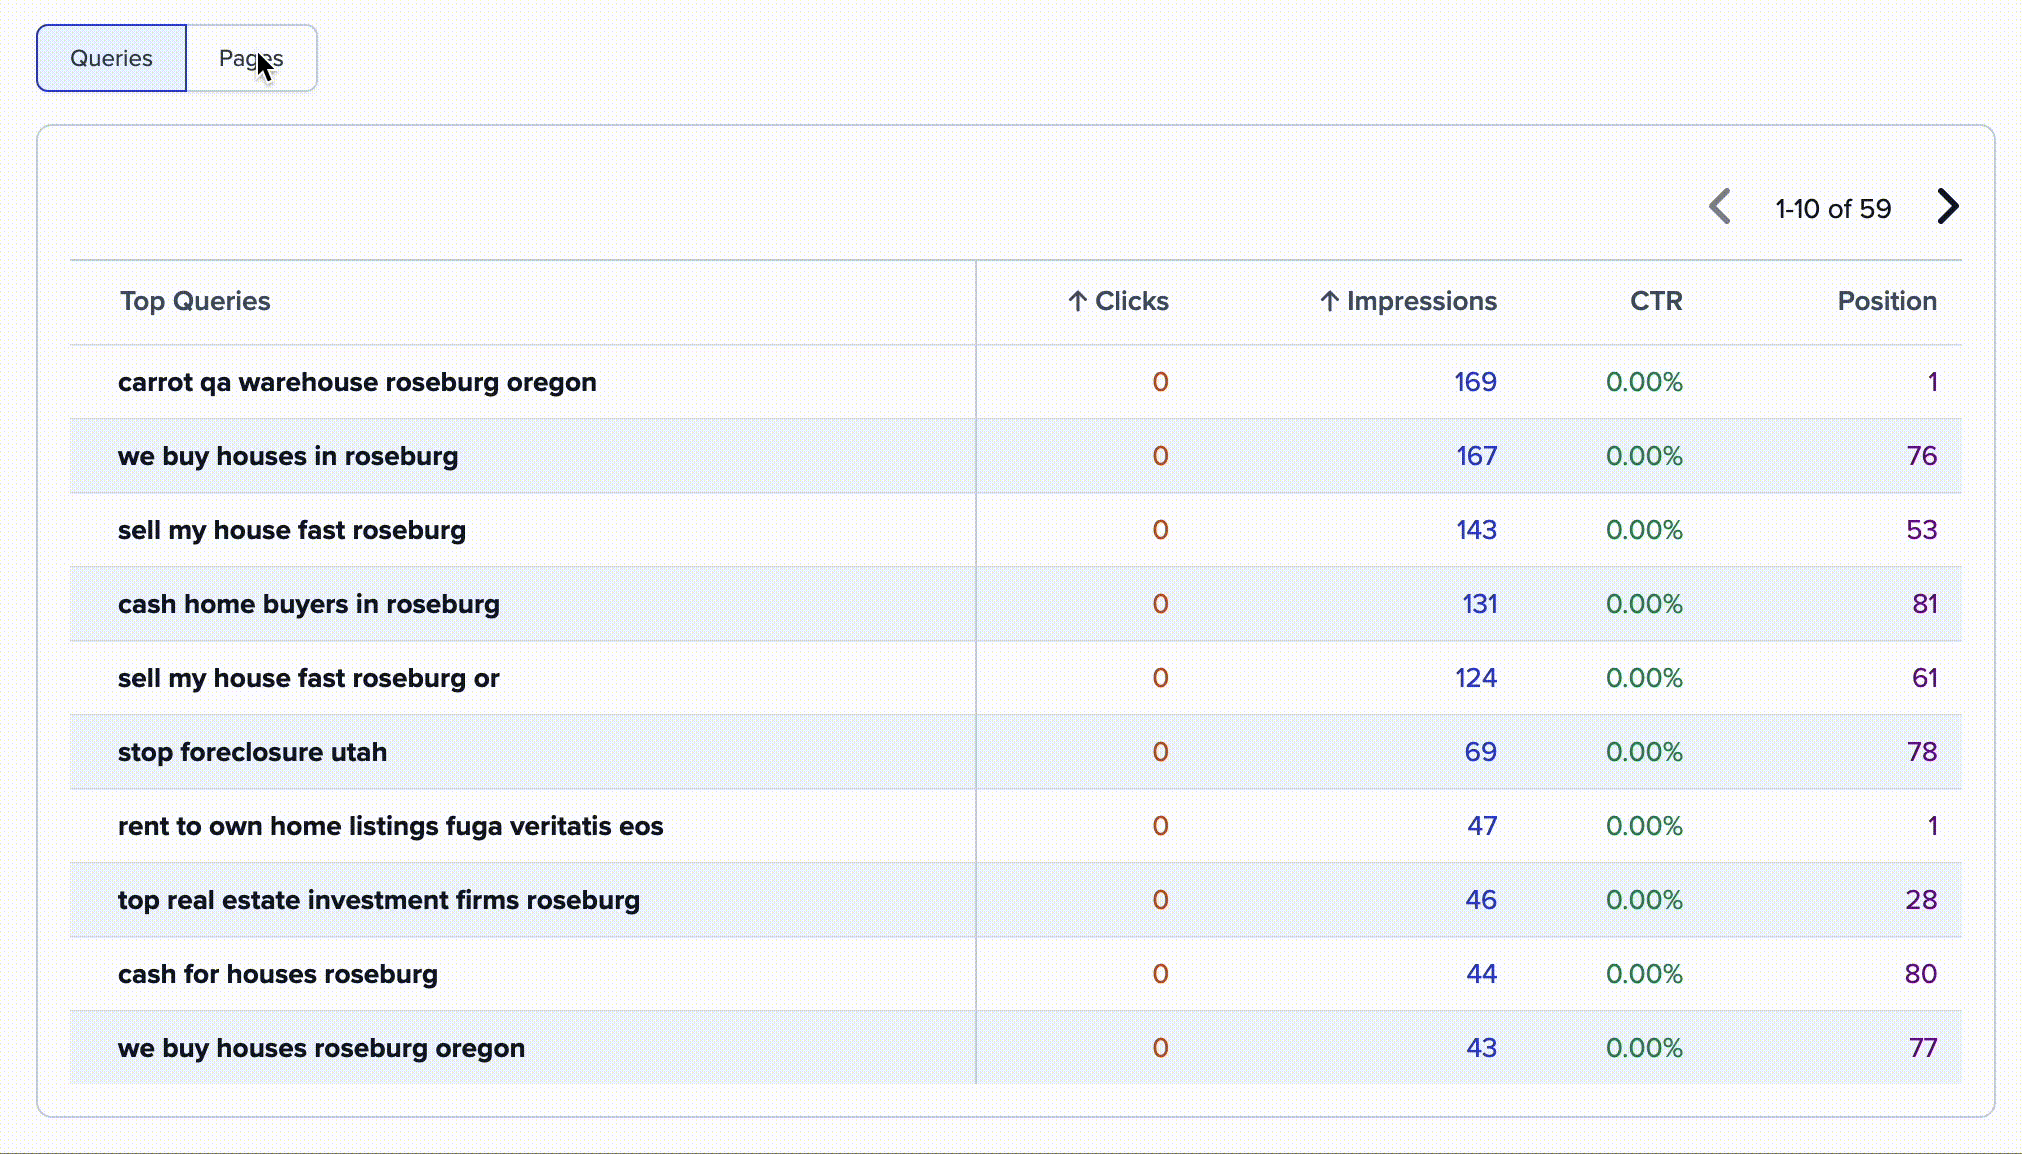Image resolution: width=2022 pixels, height=1154 pixels.
Task: Select query 'sell my house fast roseburg'
Action: tap(292, 530)
